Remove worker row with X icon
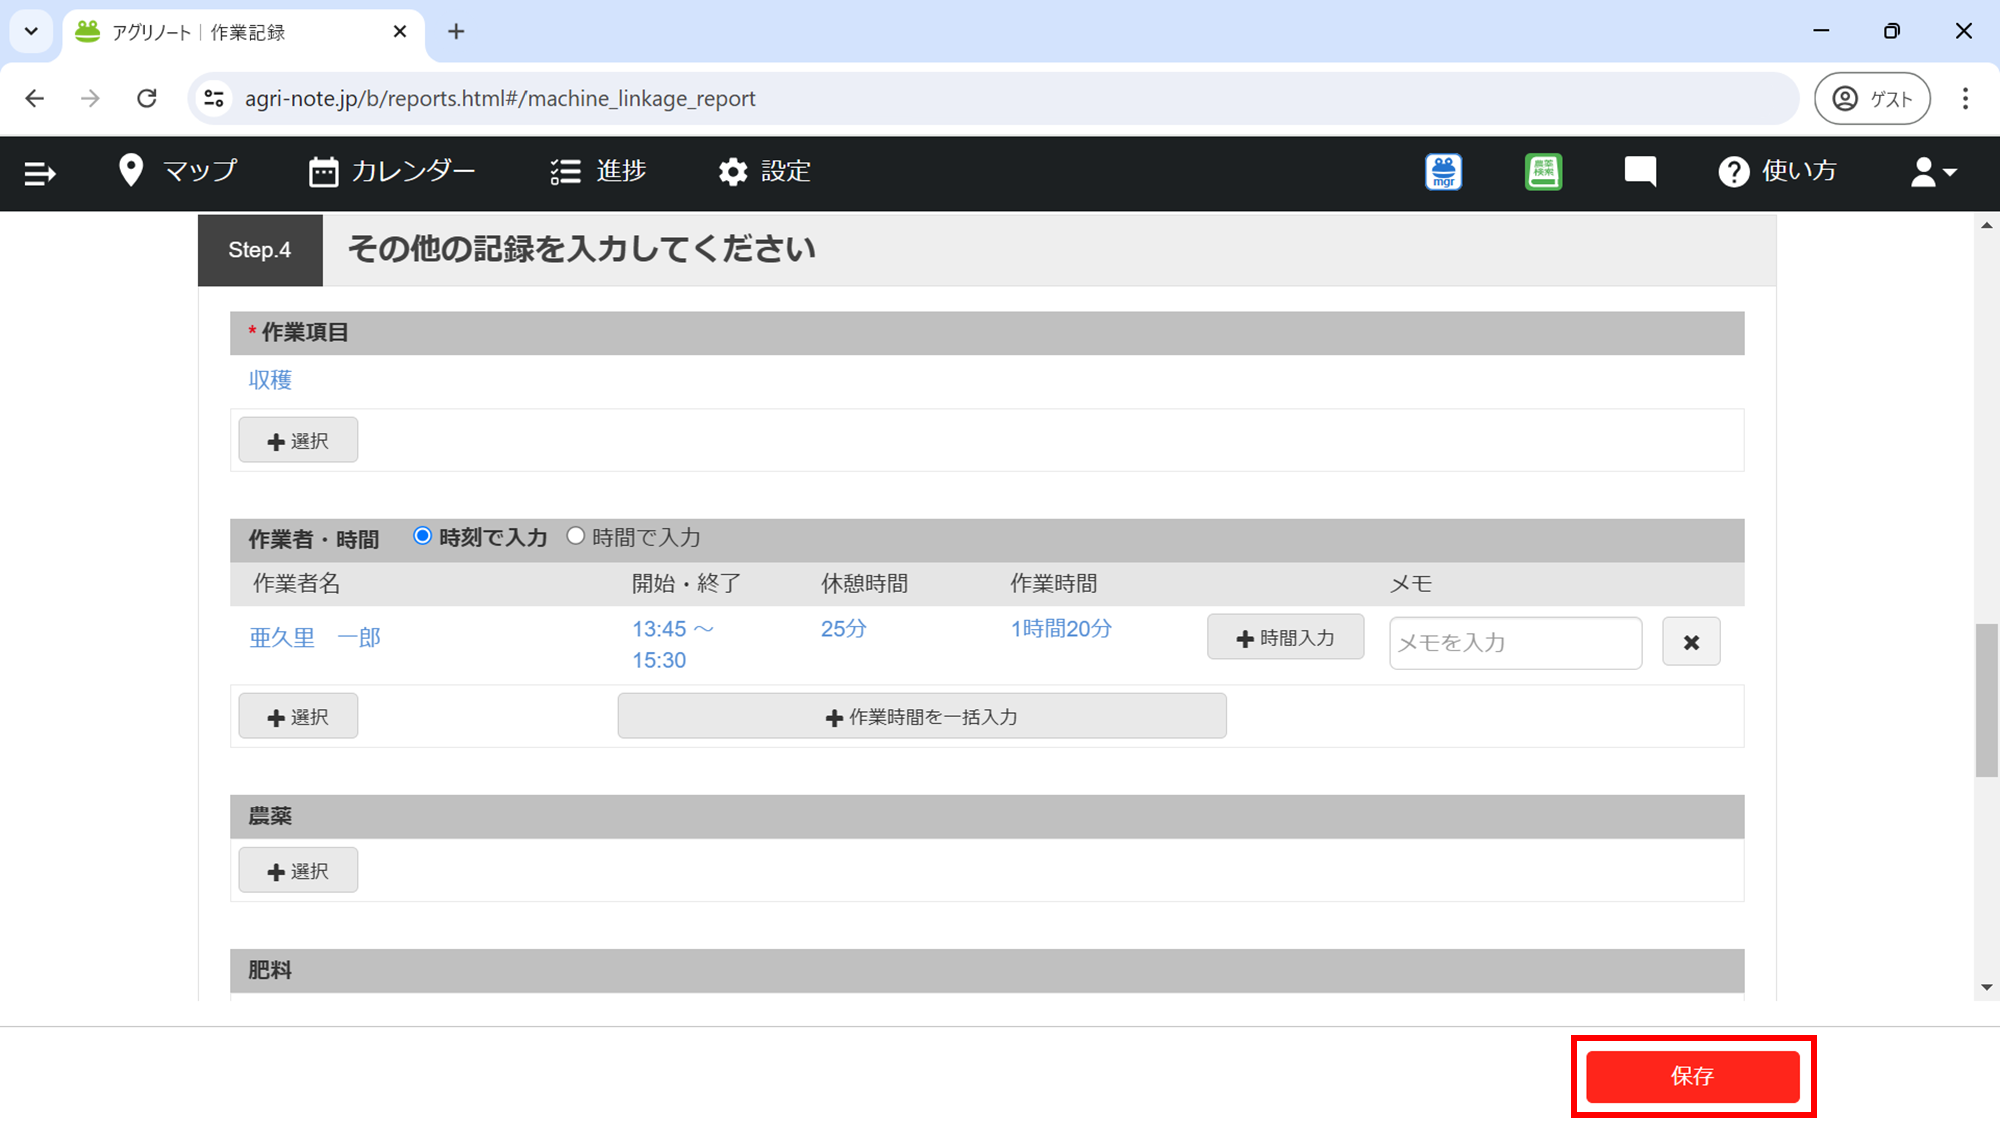The height and width of the screenshot is (1125, 2000). tap(1691, 642)
